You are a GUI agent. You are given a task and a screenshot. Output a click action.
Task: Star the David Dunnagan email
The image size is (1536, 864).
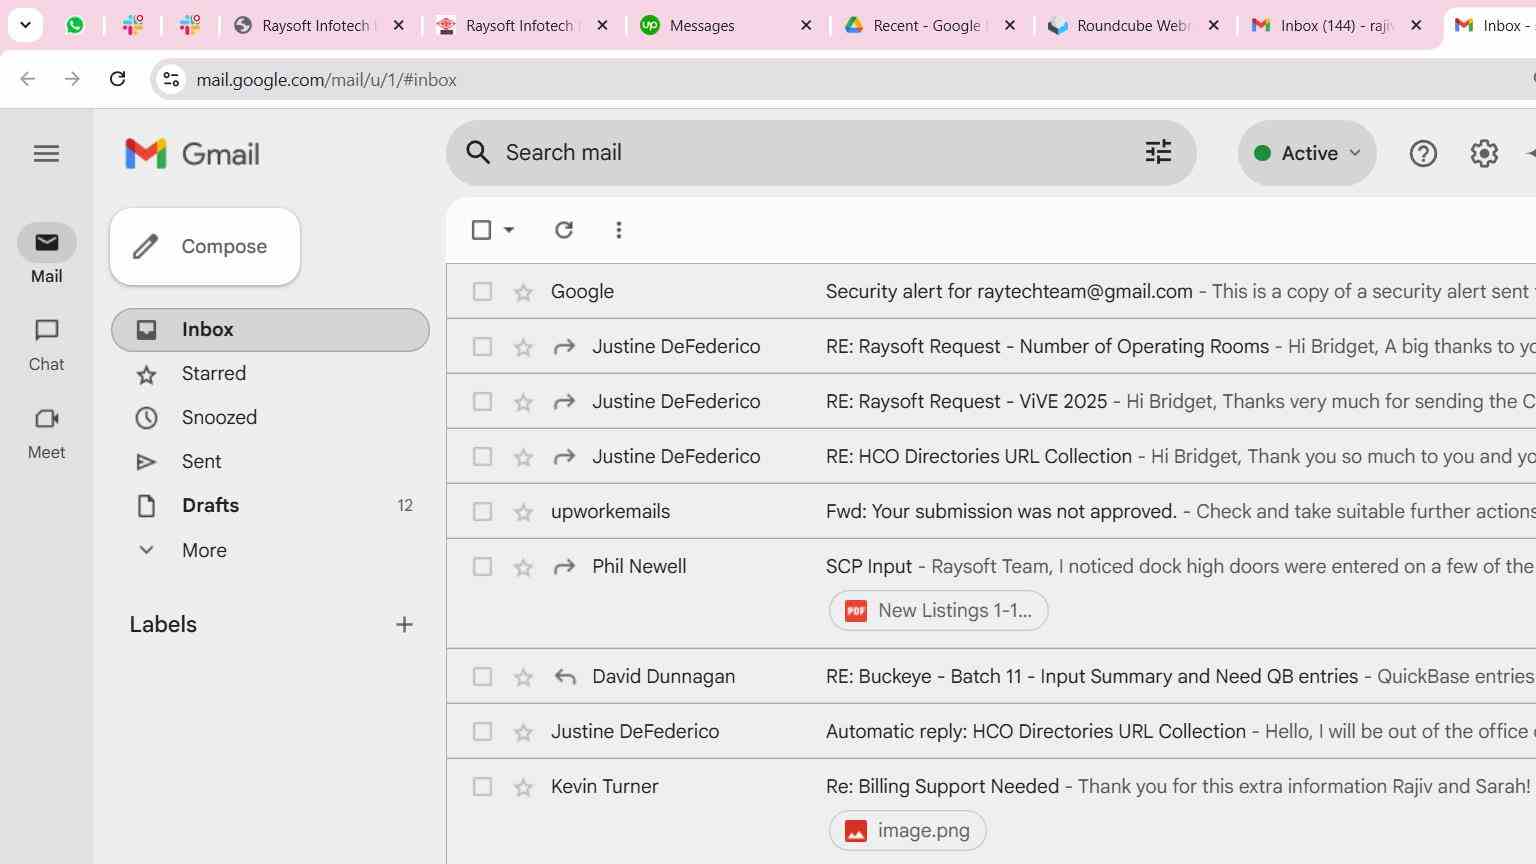tap(523, 677)
